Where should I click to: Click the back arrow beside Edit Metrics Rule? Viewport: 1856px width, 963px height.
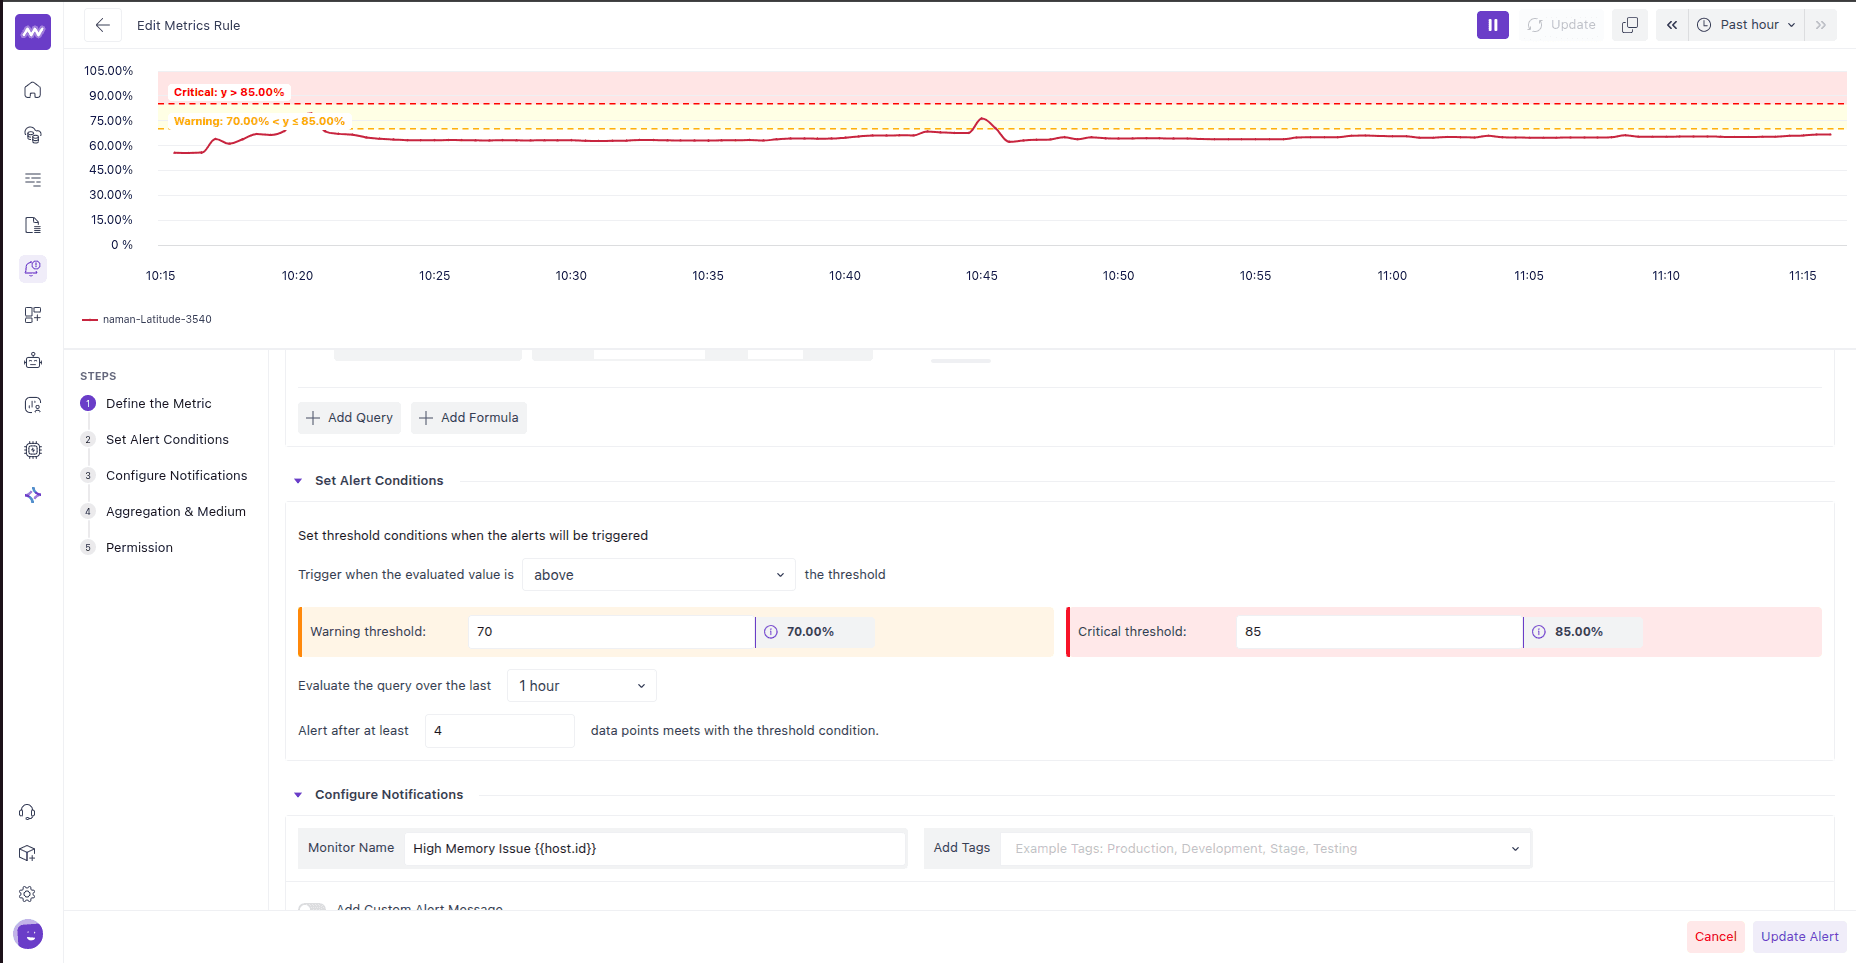pos(102,25)
